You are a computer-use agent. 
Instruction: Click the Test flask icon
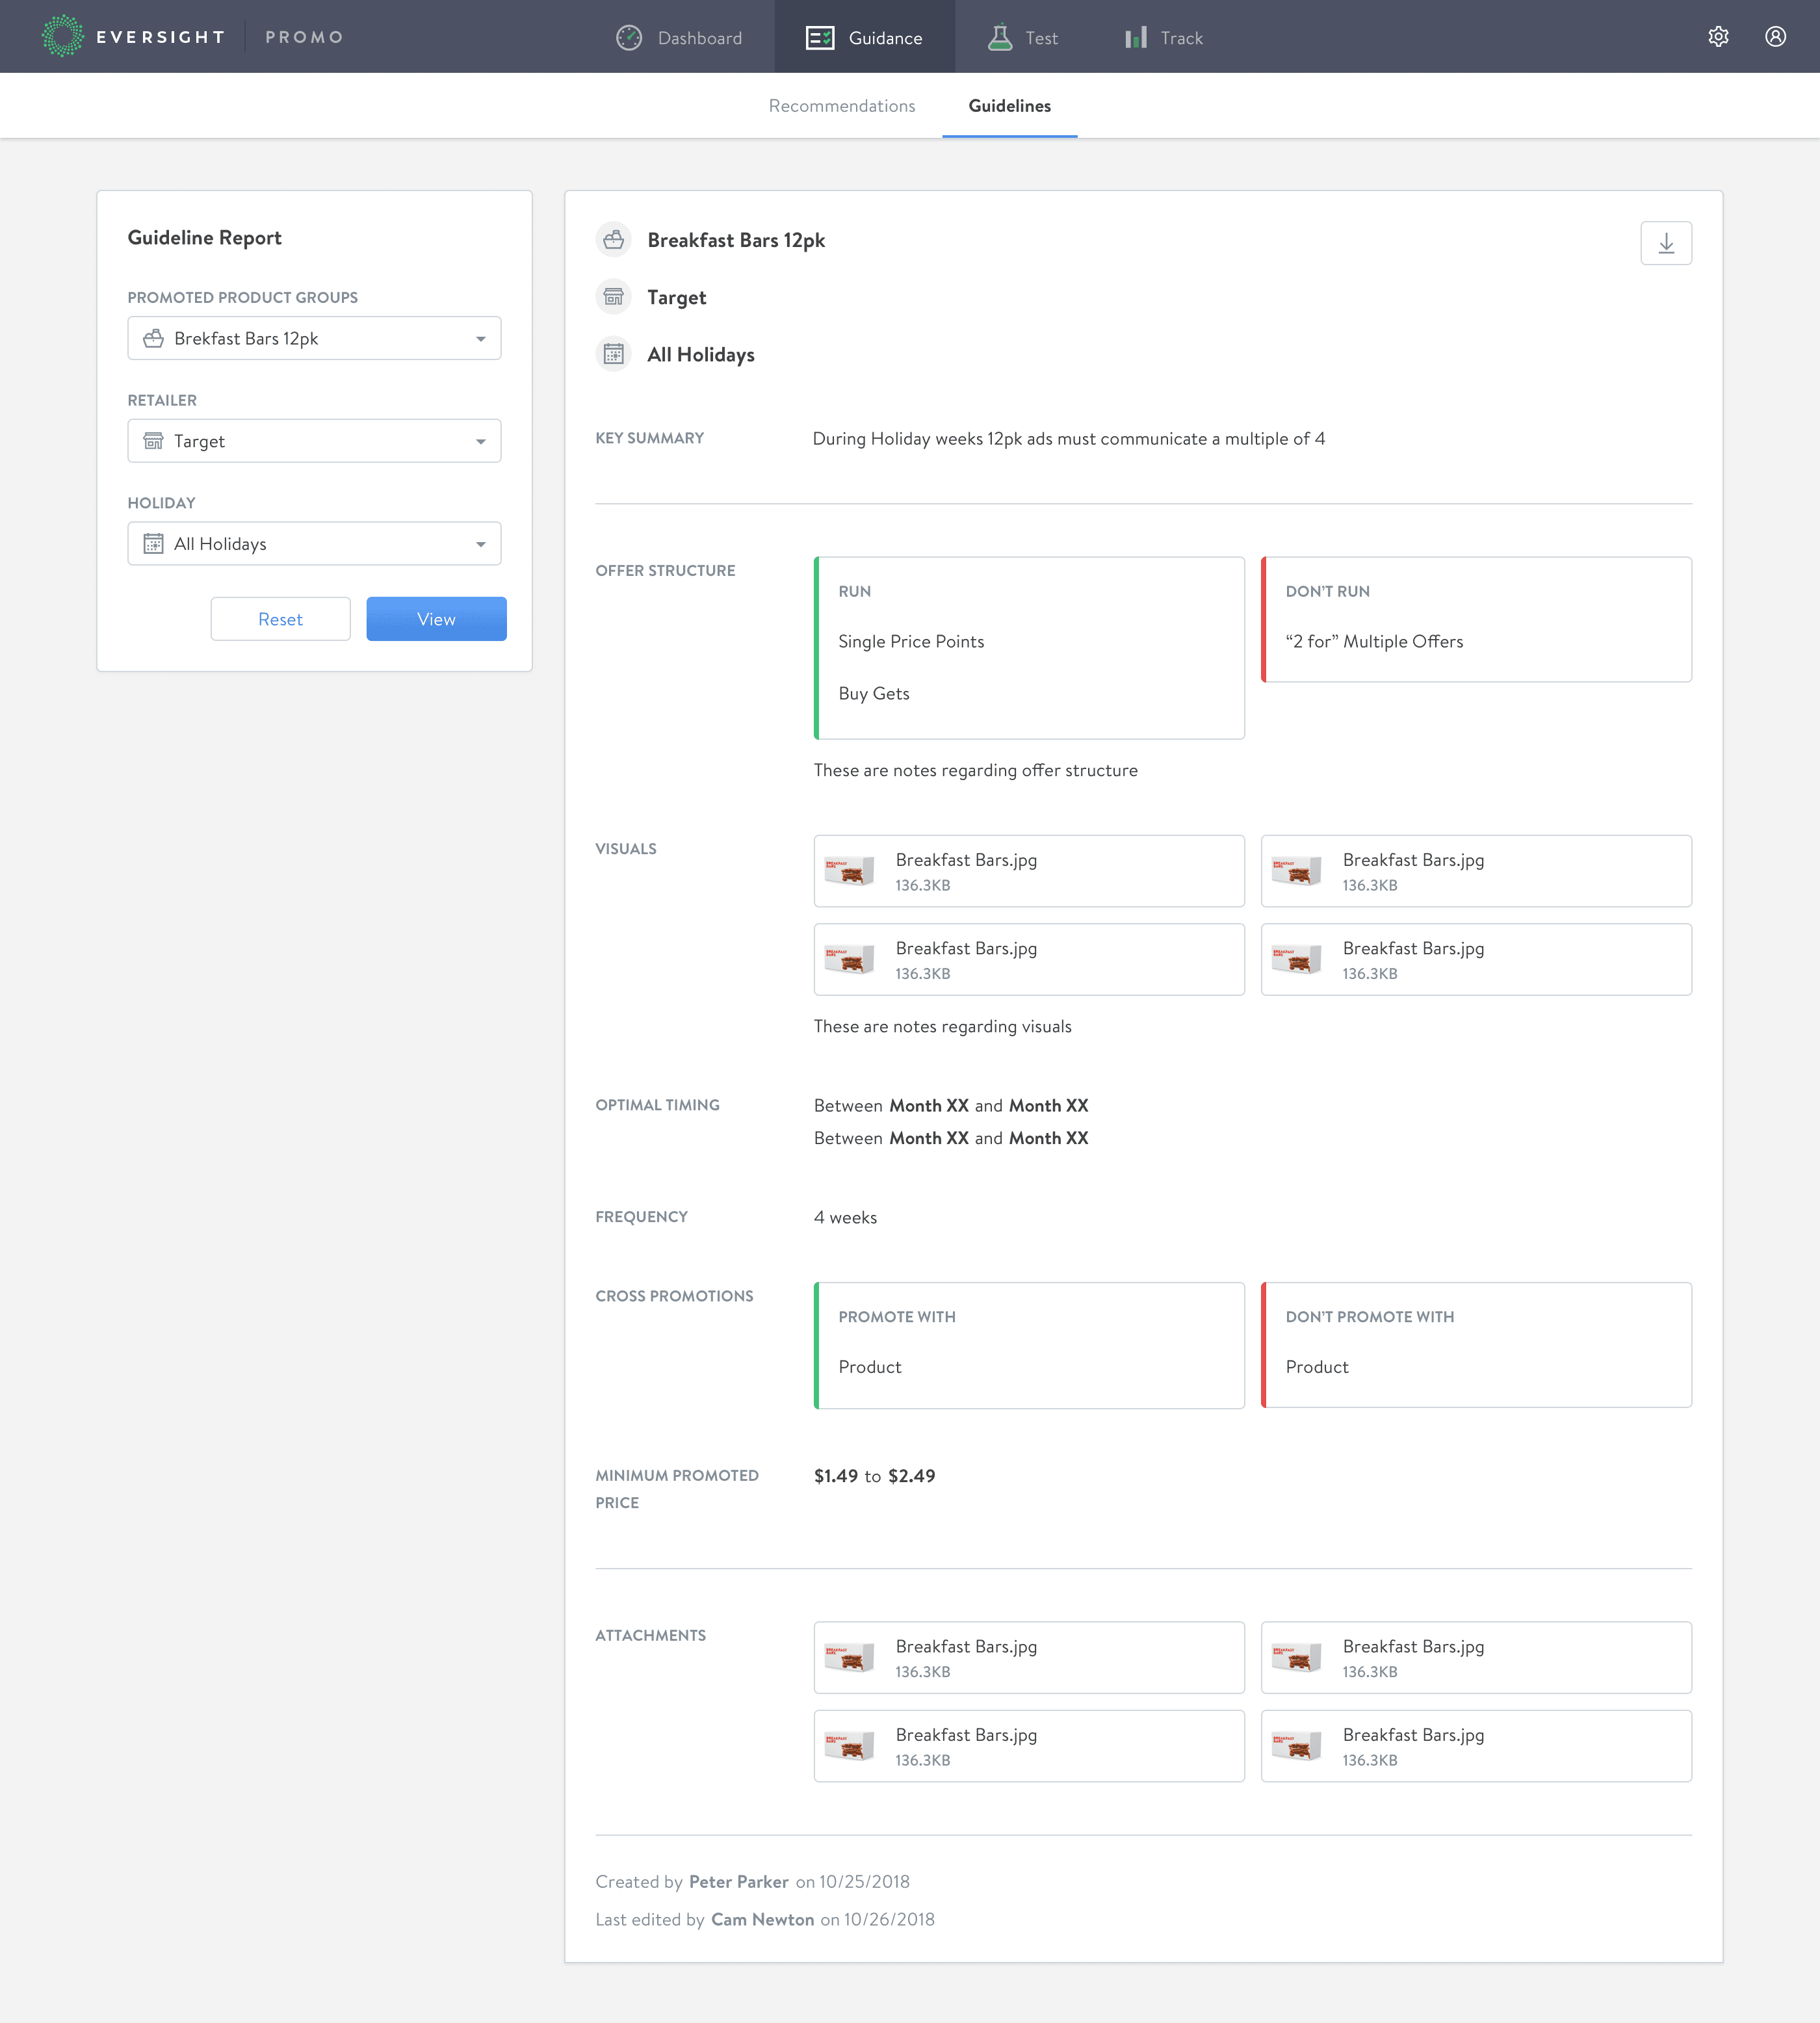(x=1000, y=38)
